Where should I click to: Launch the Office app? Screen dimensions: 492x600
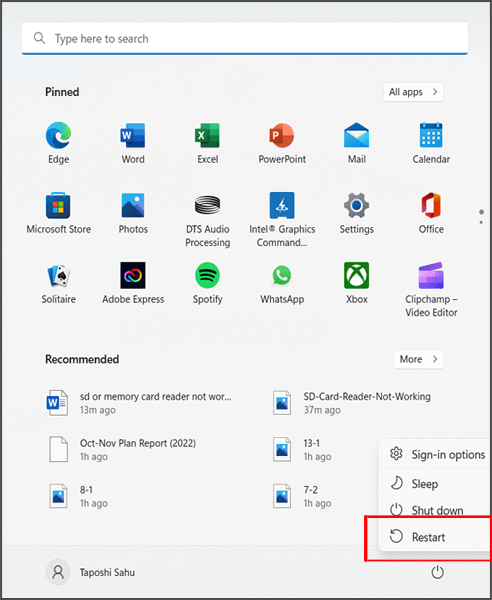coord(431,213)
